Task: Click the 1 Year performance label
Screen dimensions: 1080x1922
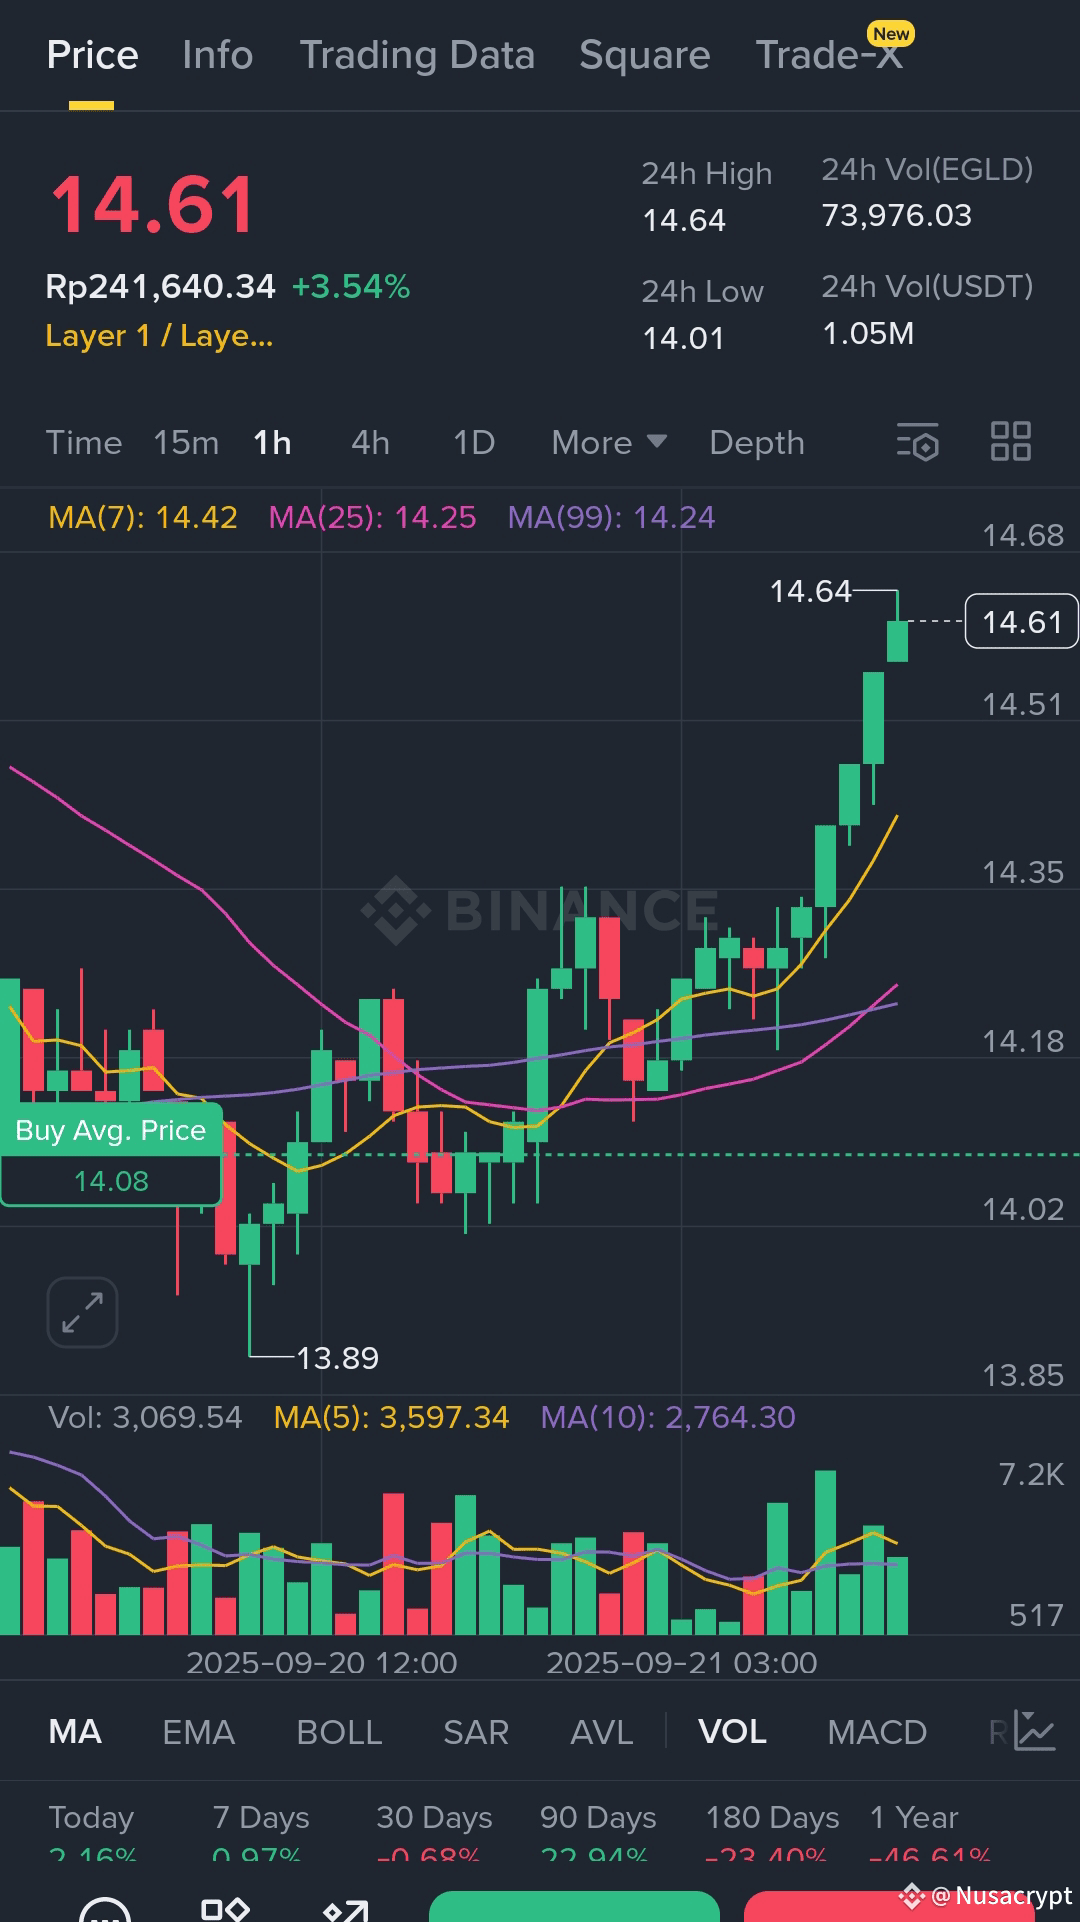Action: tap(914, 1817)
